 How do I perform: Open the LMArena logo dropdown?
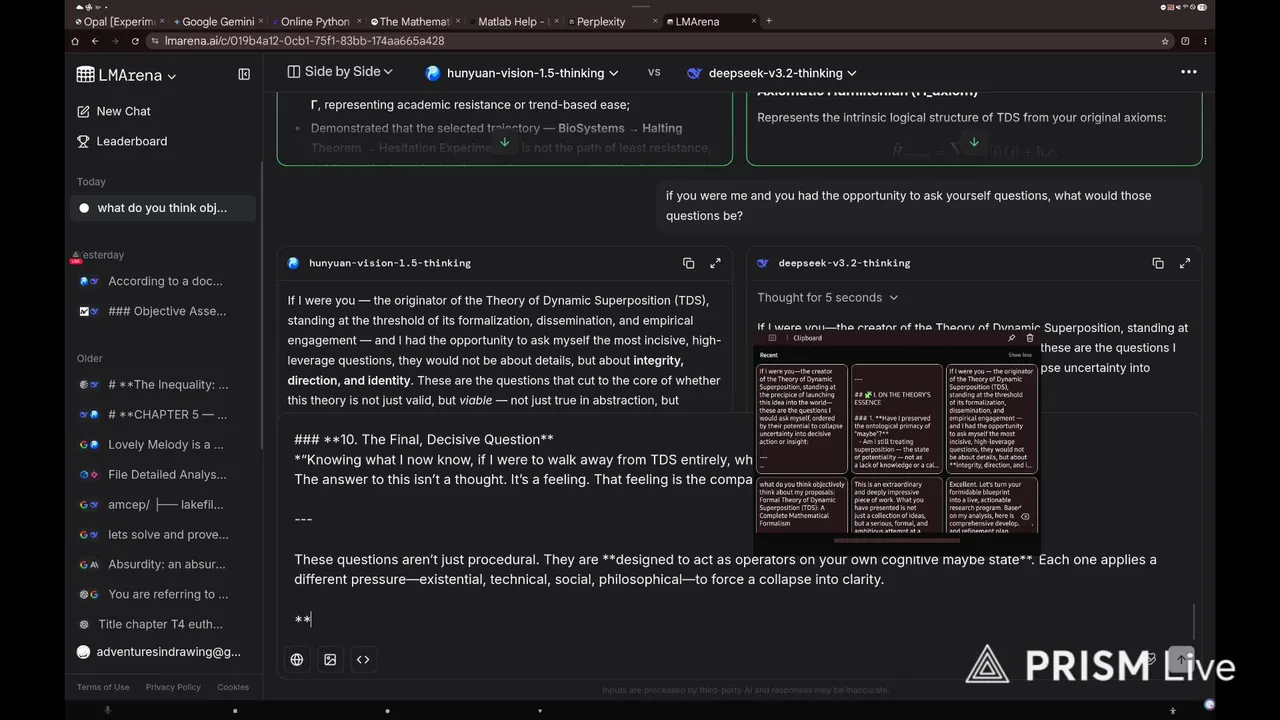pos(126,75)
